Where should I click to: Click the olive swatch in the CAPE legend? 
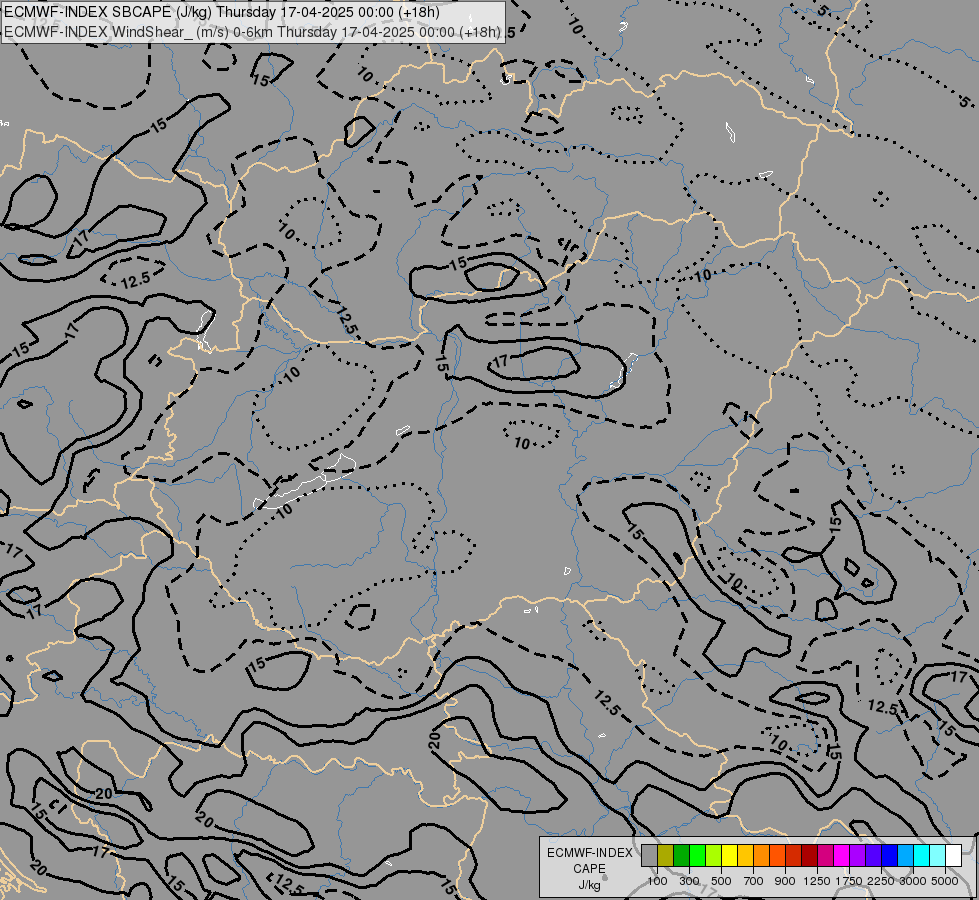[x=666, y=856]
